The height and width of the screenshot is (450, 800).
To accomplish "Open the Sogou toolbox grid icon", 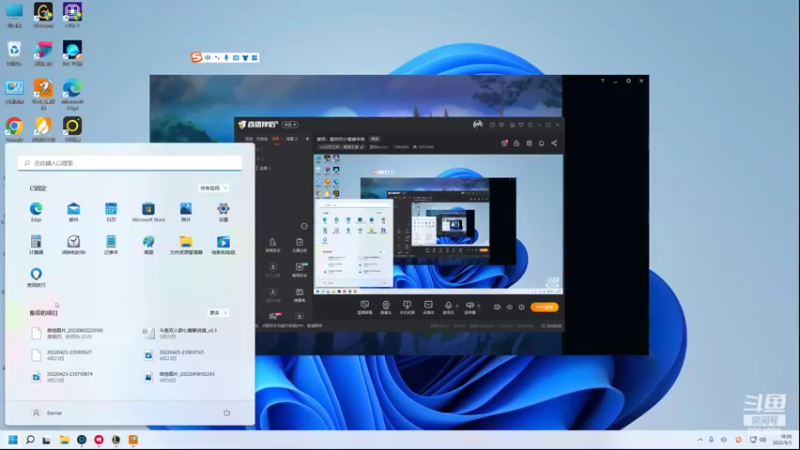I will click(x=254, y=58).
